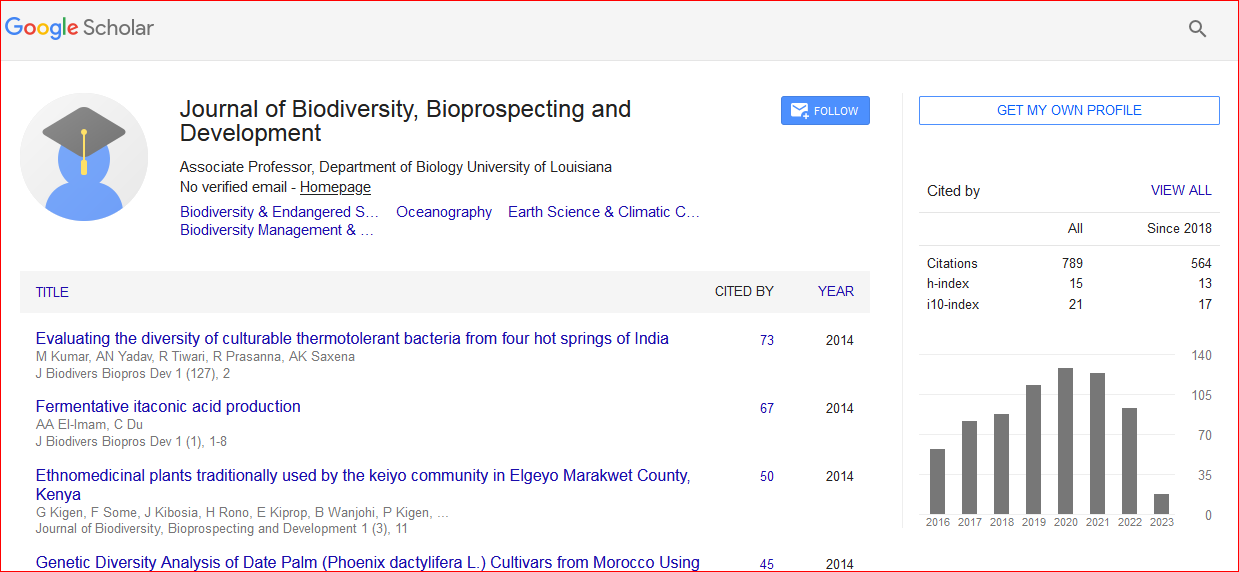The image size is (1239, 572).
Task: Open Biodiversity Management interest tag
Action: [x=276, y=230]
